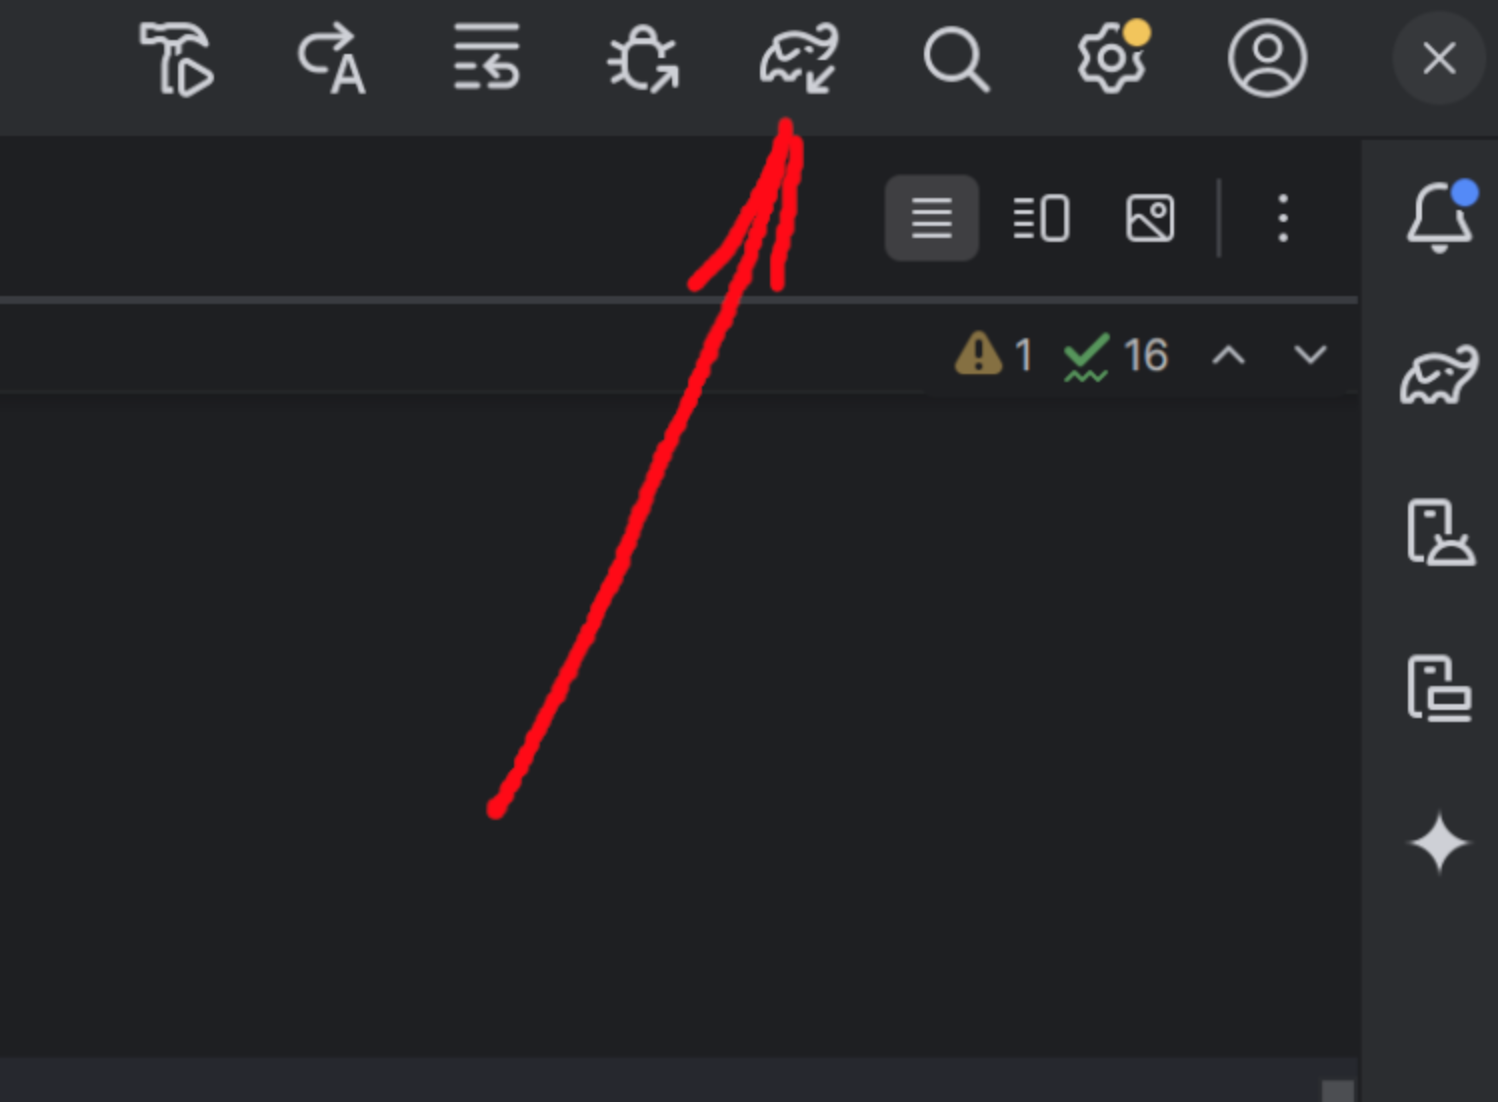Sync project with Gradle files
This screenshot has height=1102, width=1498.
pyautogui.click(x=798, y=59)
